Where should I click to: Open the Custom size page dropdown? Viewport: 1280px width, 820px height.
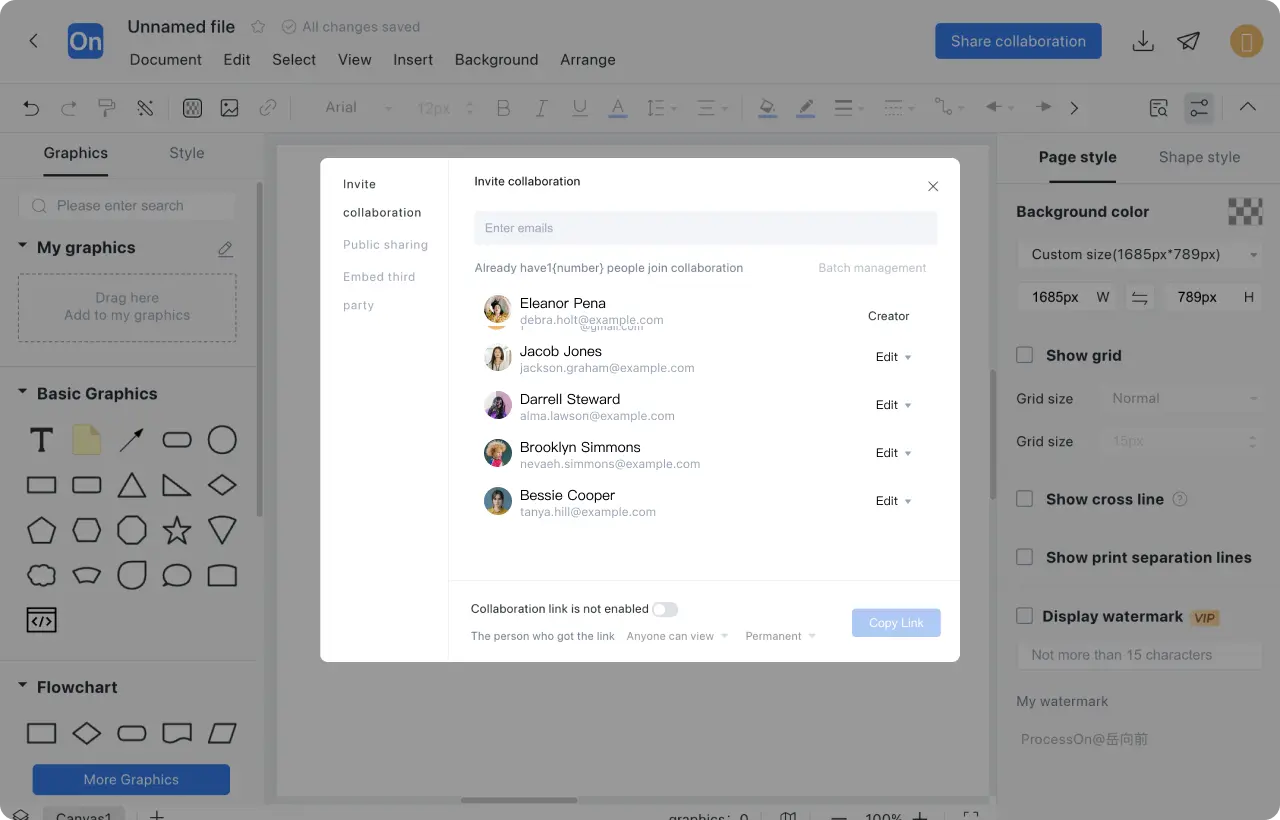[x=1140, y=254]
